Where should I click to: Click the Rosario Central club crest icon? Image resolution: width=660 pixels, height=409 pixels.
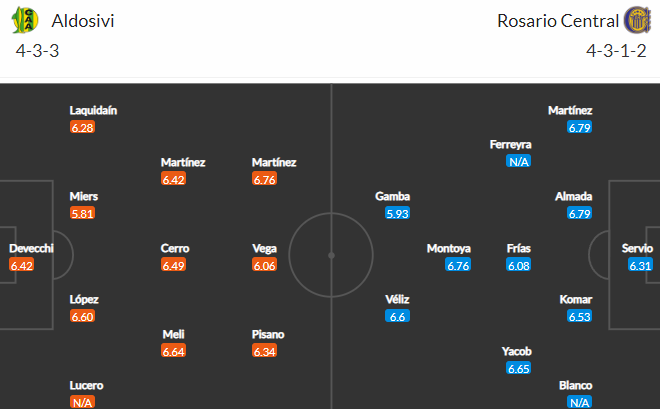click(x=637, y=20)
